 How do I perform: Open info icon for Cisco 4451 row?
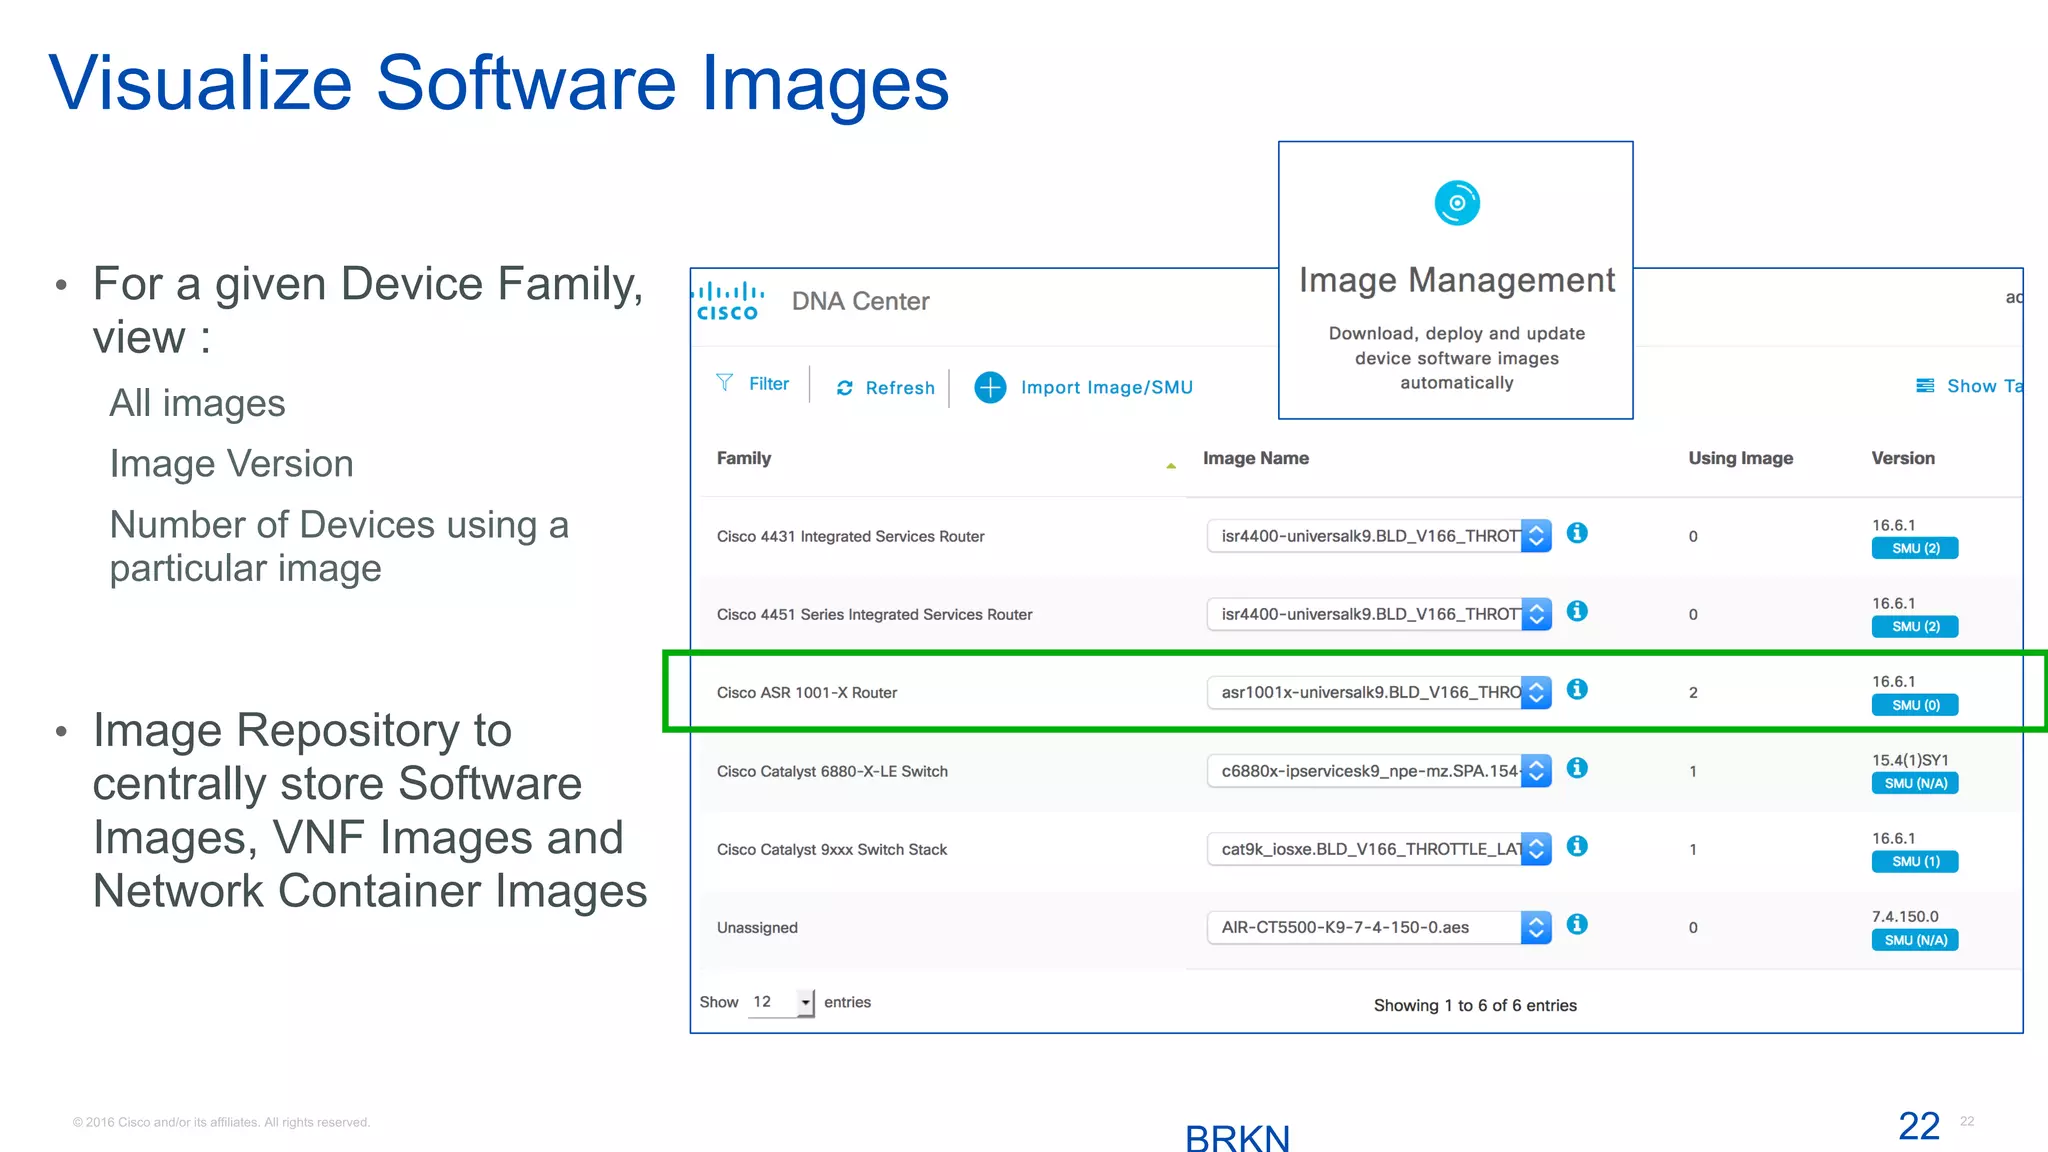(1577, 611)
